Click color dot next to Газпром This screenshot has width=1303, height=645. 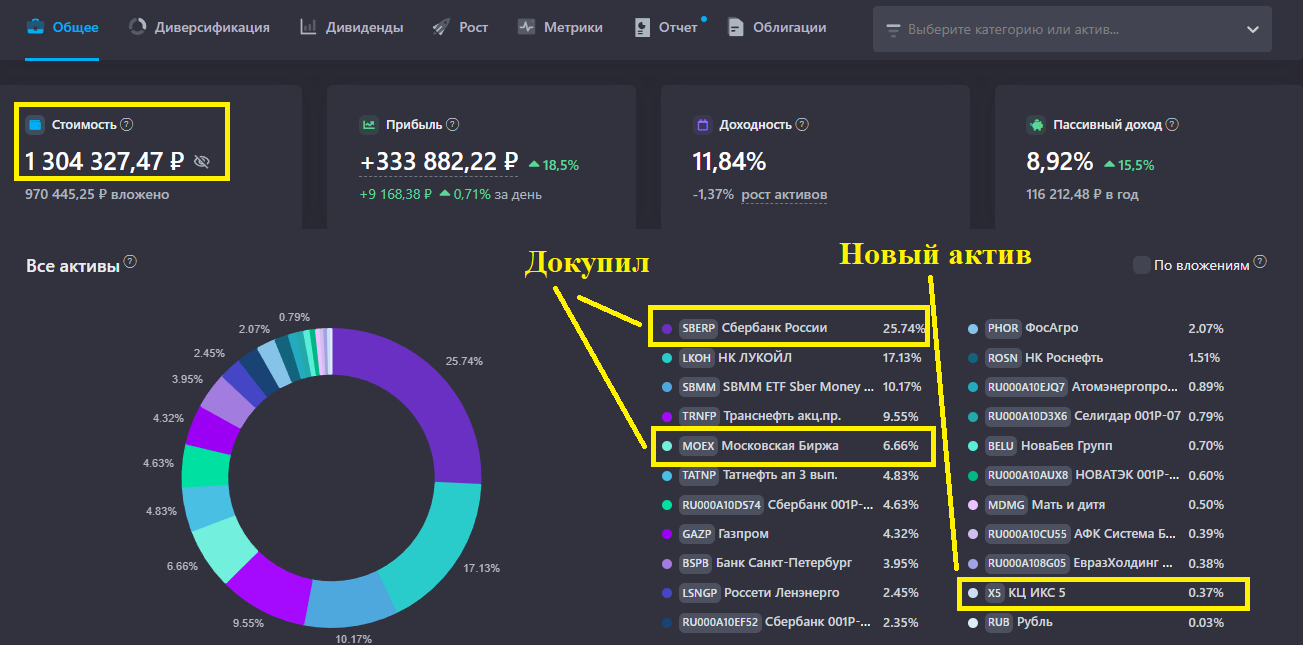tap(666, 534)
